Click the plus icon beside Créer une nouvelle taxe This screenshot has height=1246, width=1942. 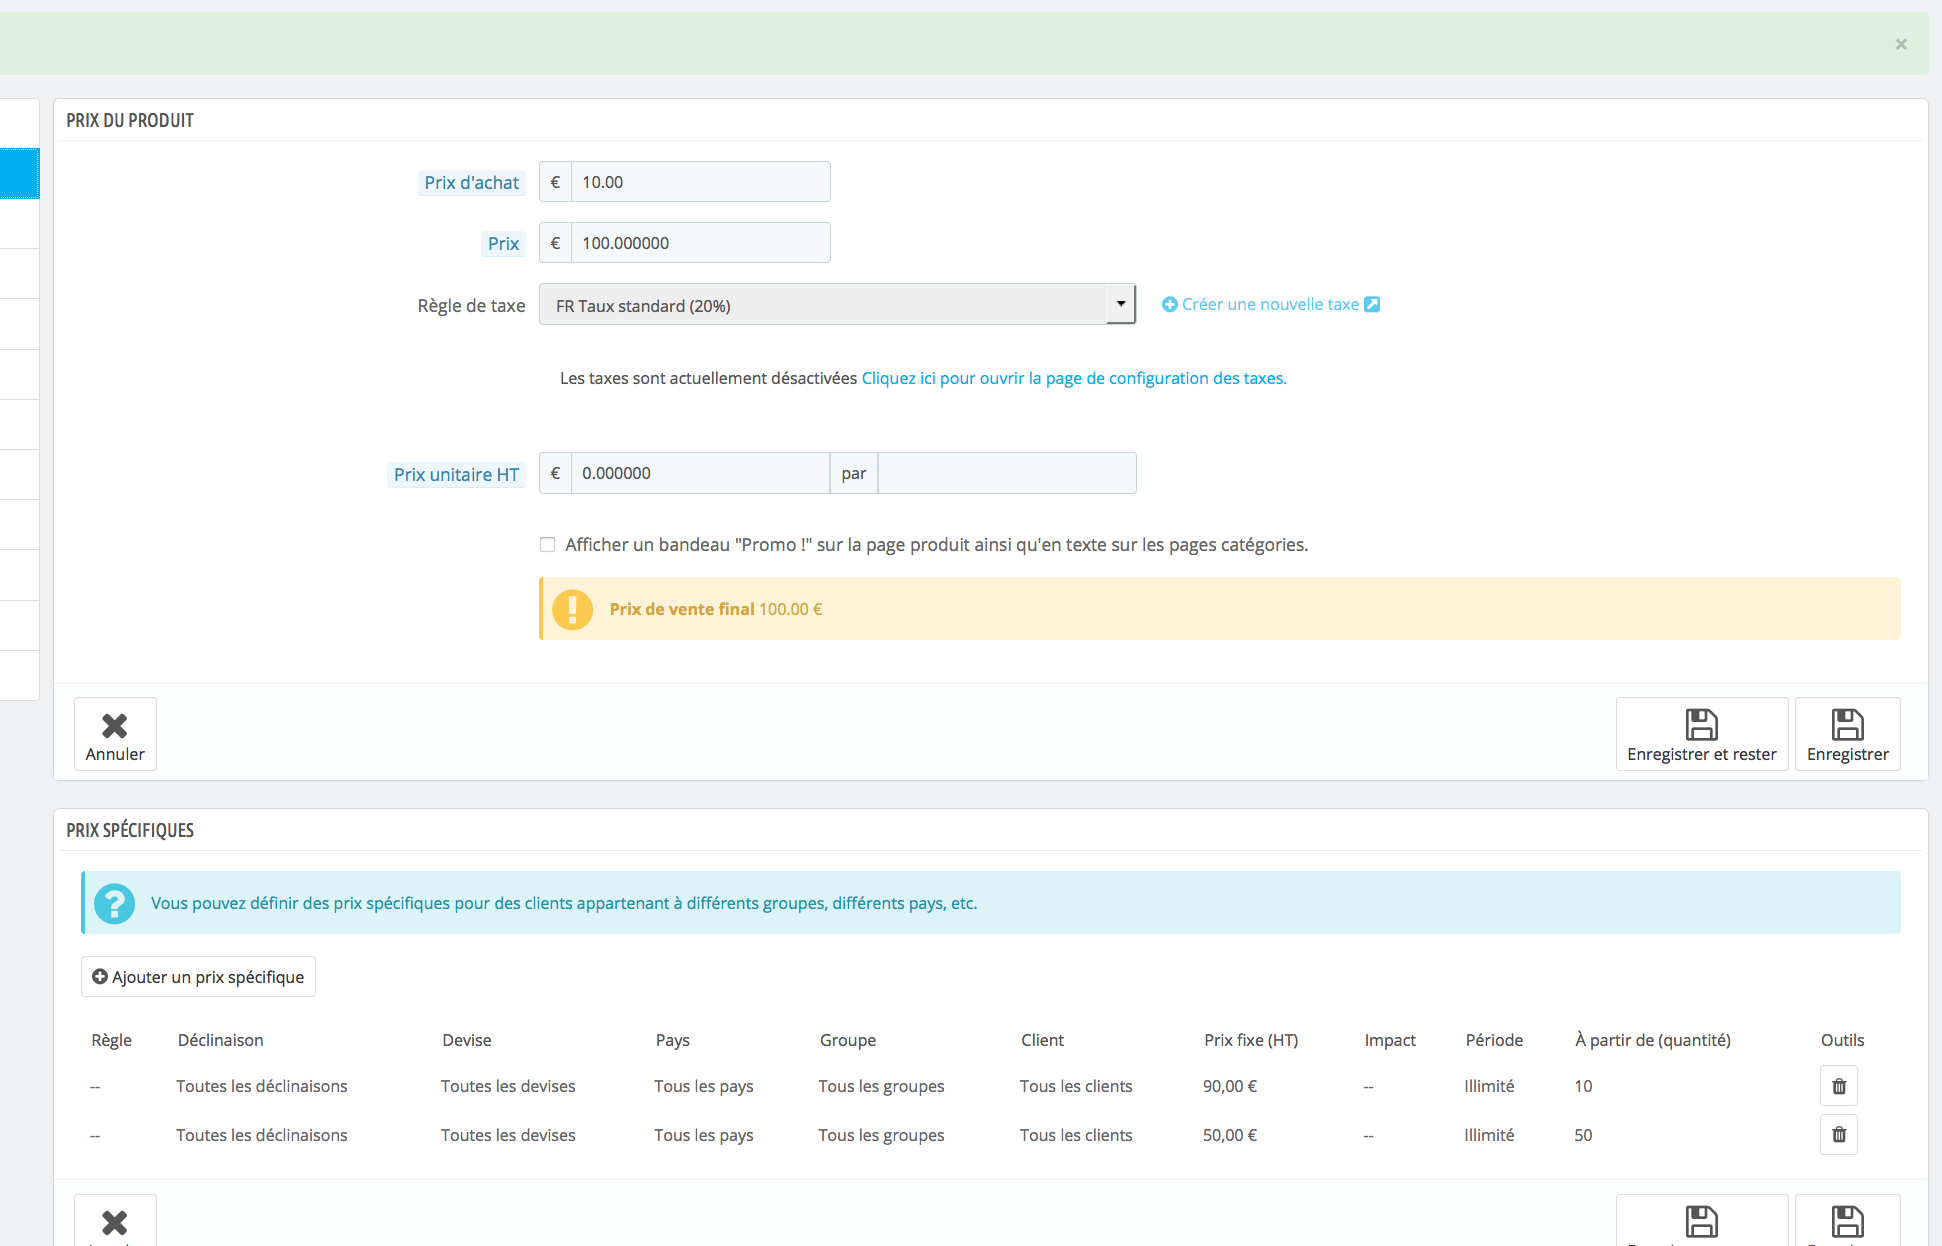(x=1169, y=304)
